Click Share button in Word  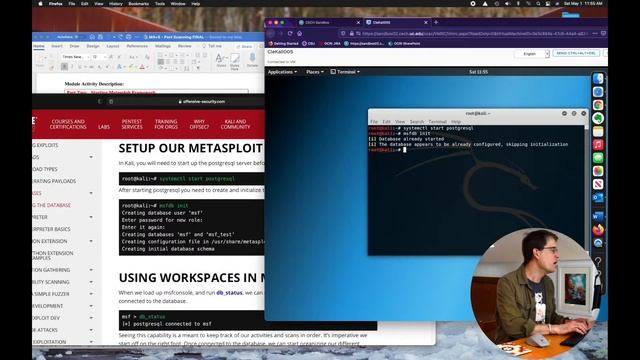[x=244, y=46]
